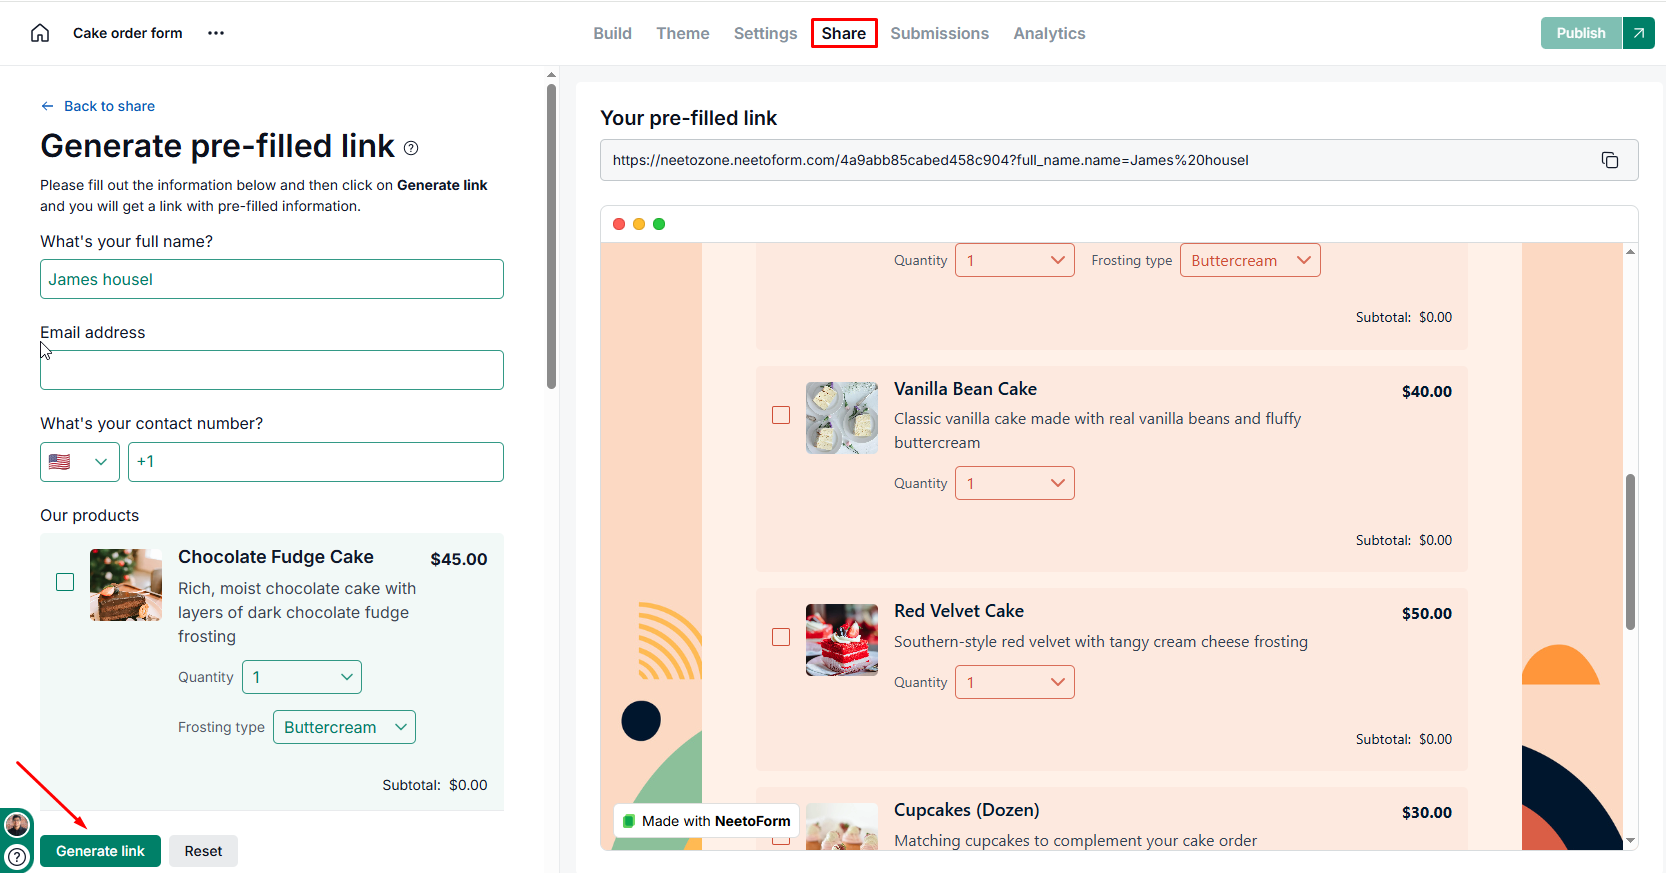Switch to the Submissions tab

939,33
